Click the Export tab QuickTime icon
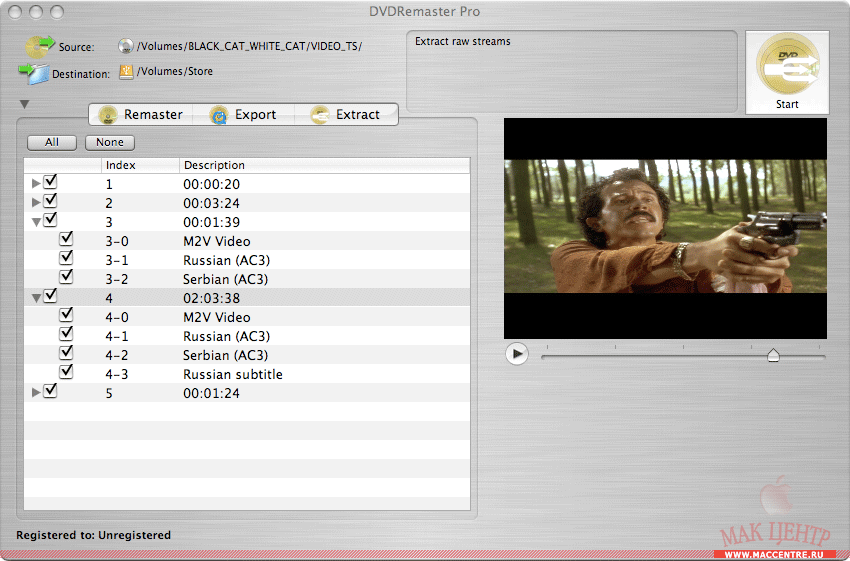 [x=218, y=115]
